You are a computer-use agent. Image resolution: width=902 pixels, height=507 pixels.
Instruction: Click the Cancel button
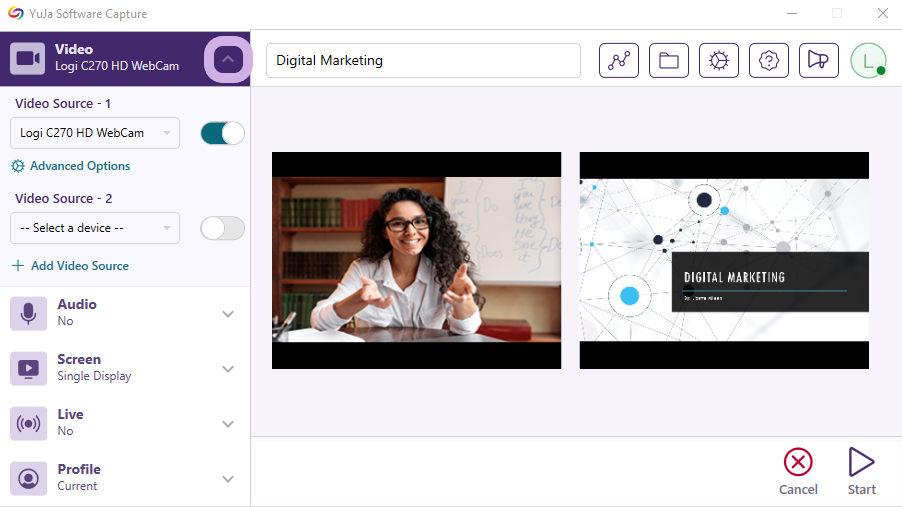(798, 471)
